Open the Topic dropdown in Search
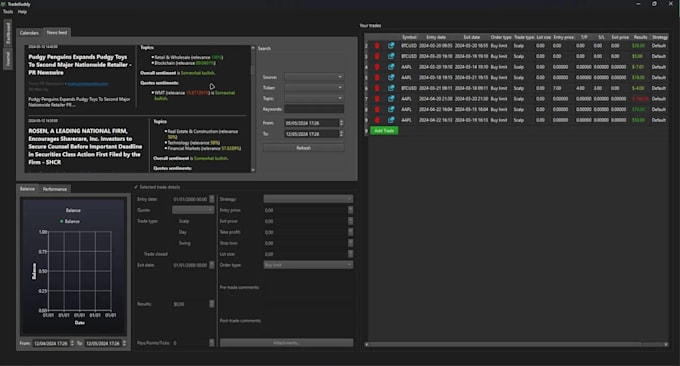Viewport: 680px width, 366px height. [314, 98]
